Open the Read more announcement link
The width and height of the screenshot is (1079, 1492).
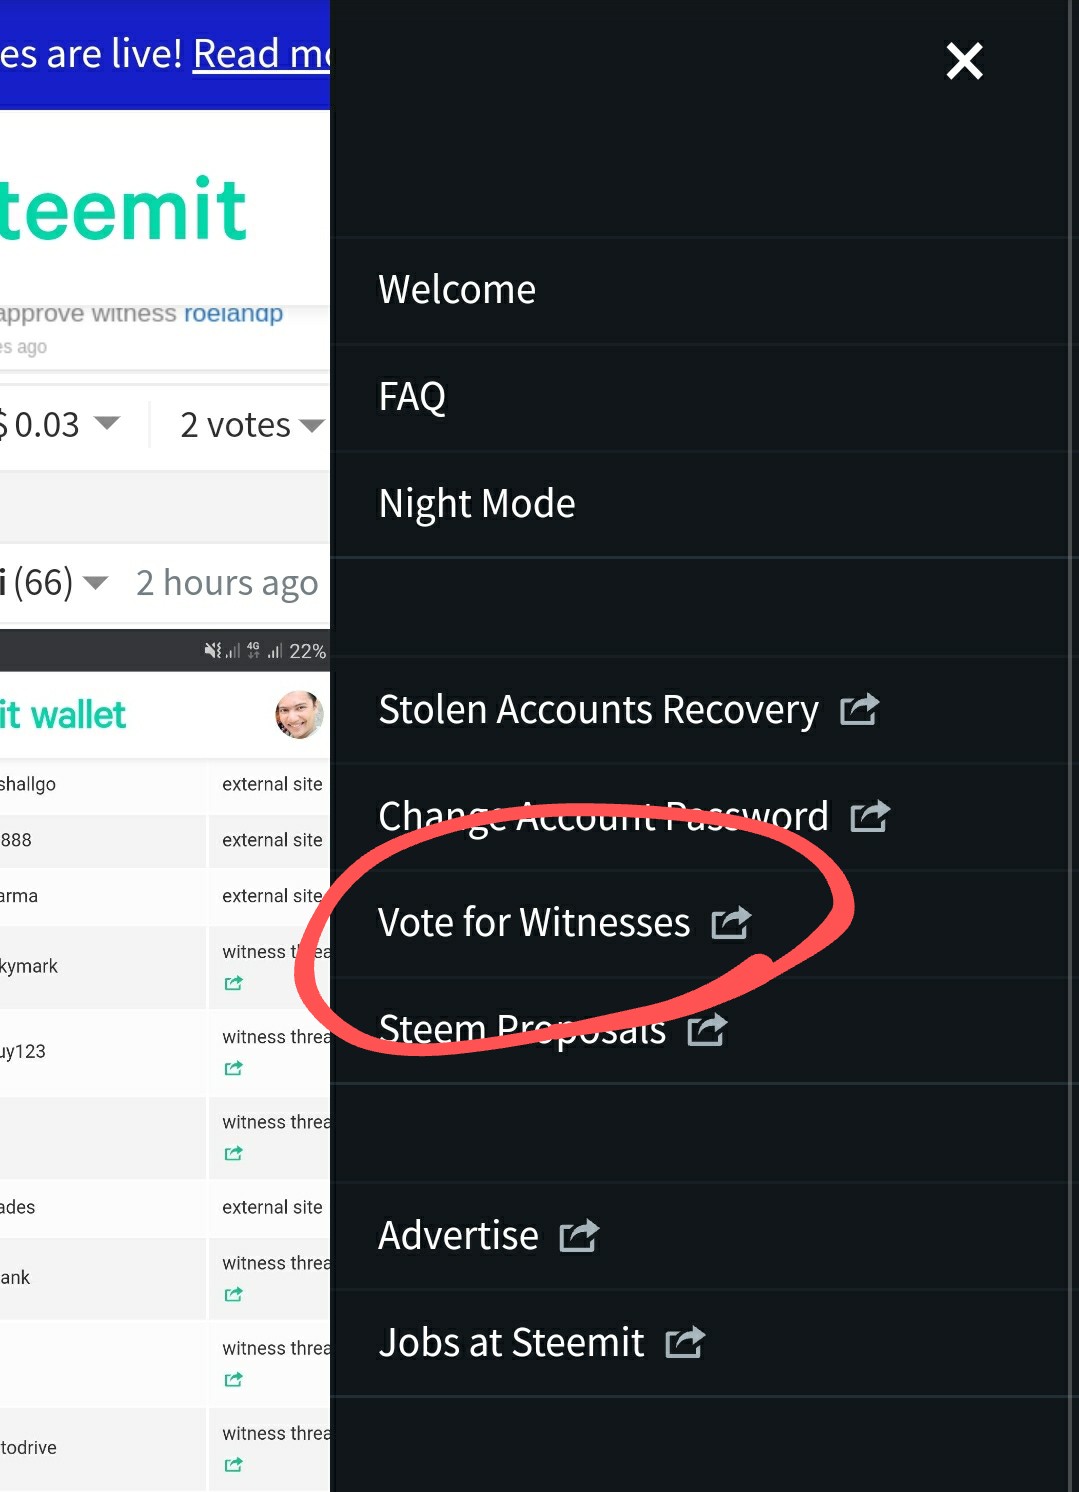click(x=261, y=54)
